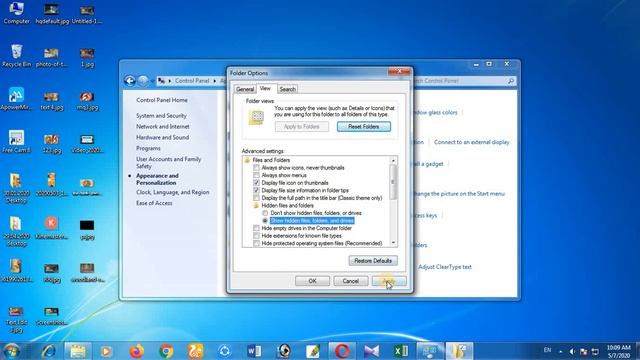Viewport: 640px width, 360px height.
Task: Open Ease of Access link
Action: (x=154, y=203)
